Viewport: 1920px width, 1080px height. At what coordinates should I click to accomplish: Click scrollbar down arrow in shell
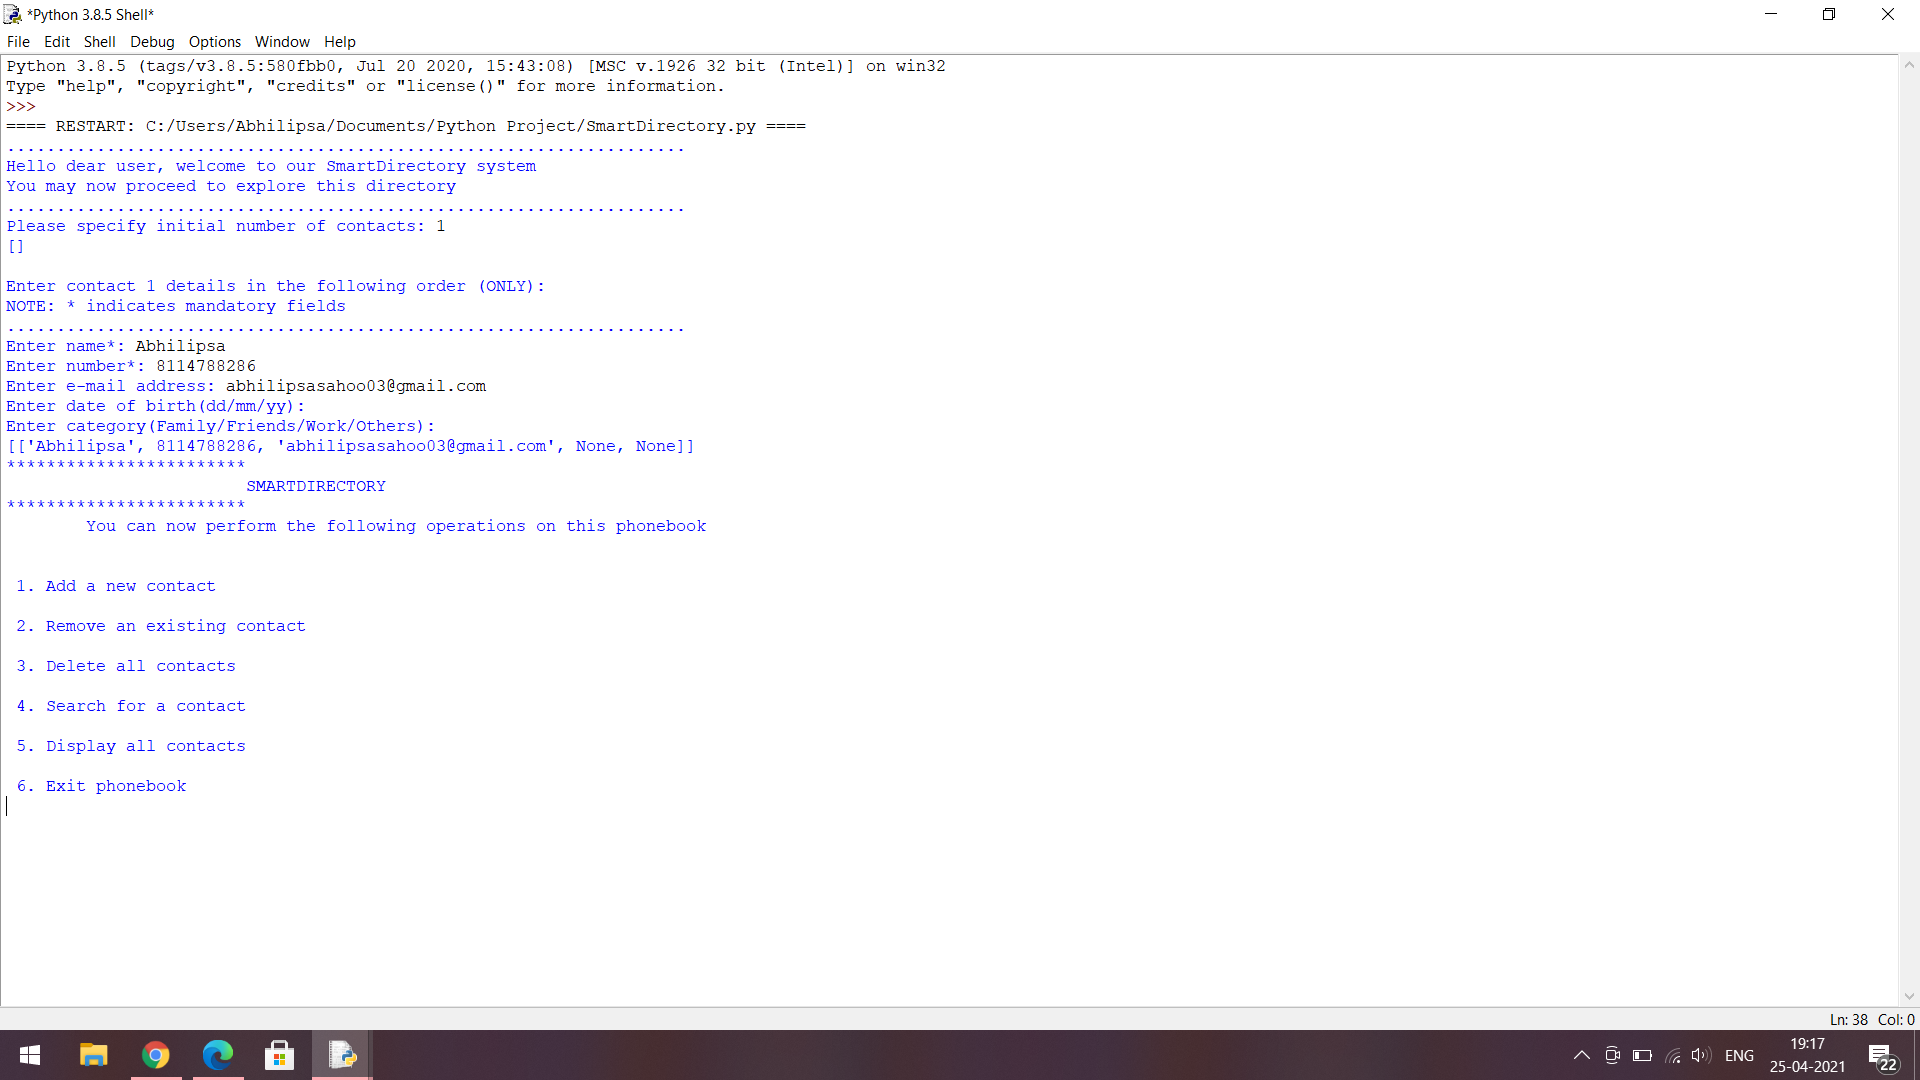click(x=1909, y=996)
